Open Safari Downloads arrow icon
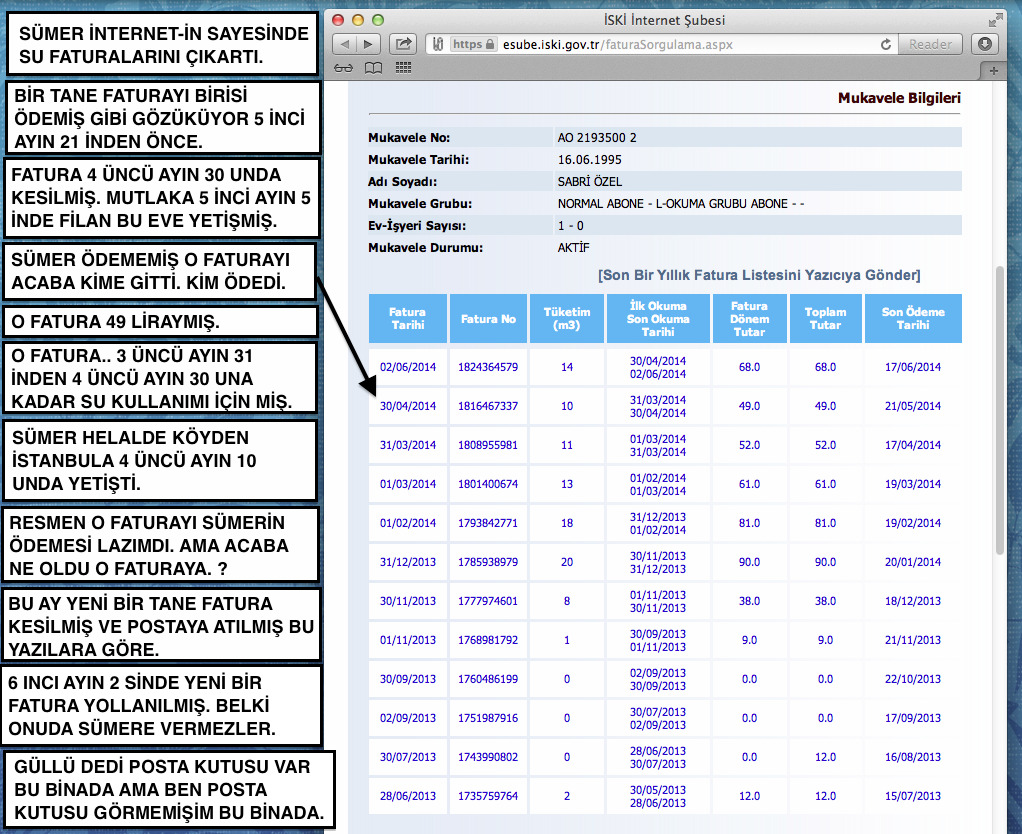Viewport: 1022px width, 834px height. coord(985,44)
